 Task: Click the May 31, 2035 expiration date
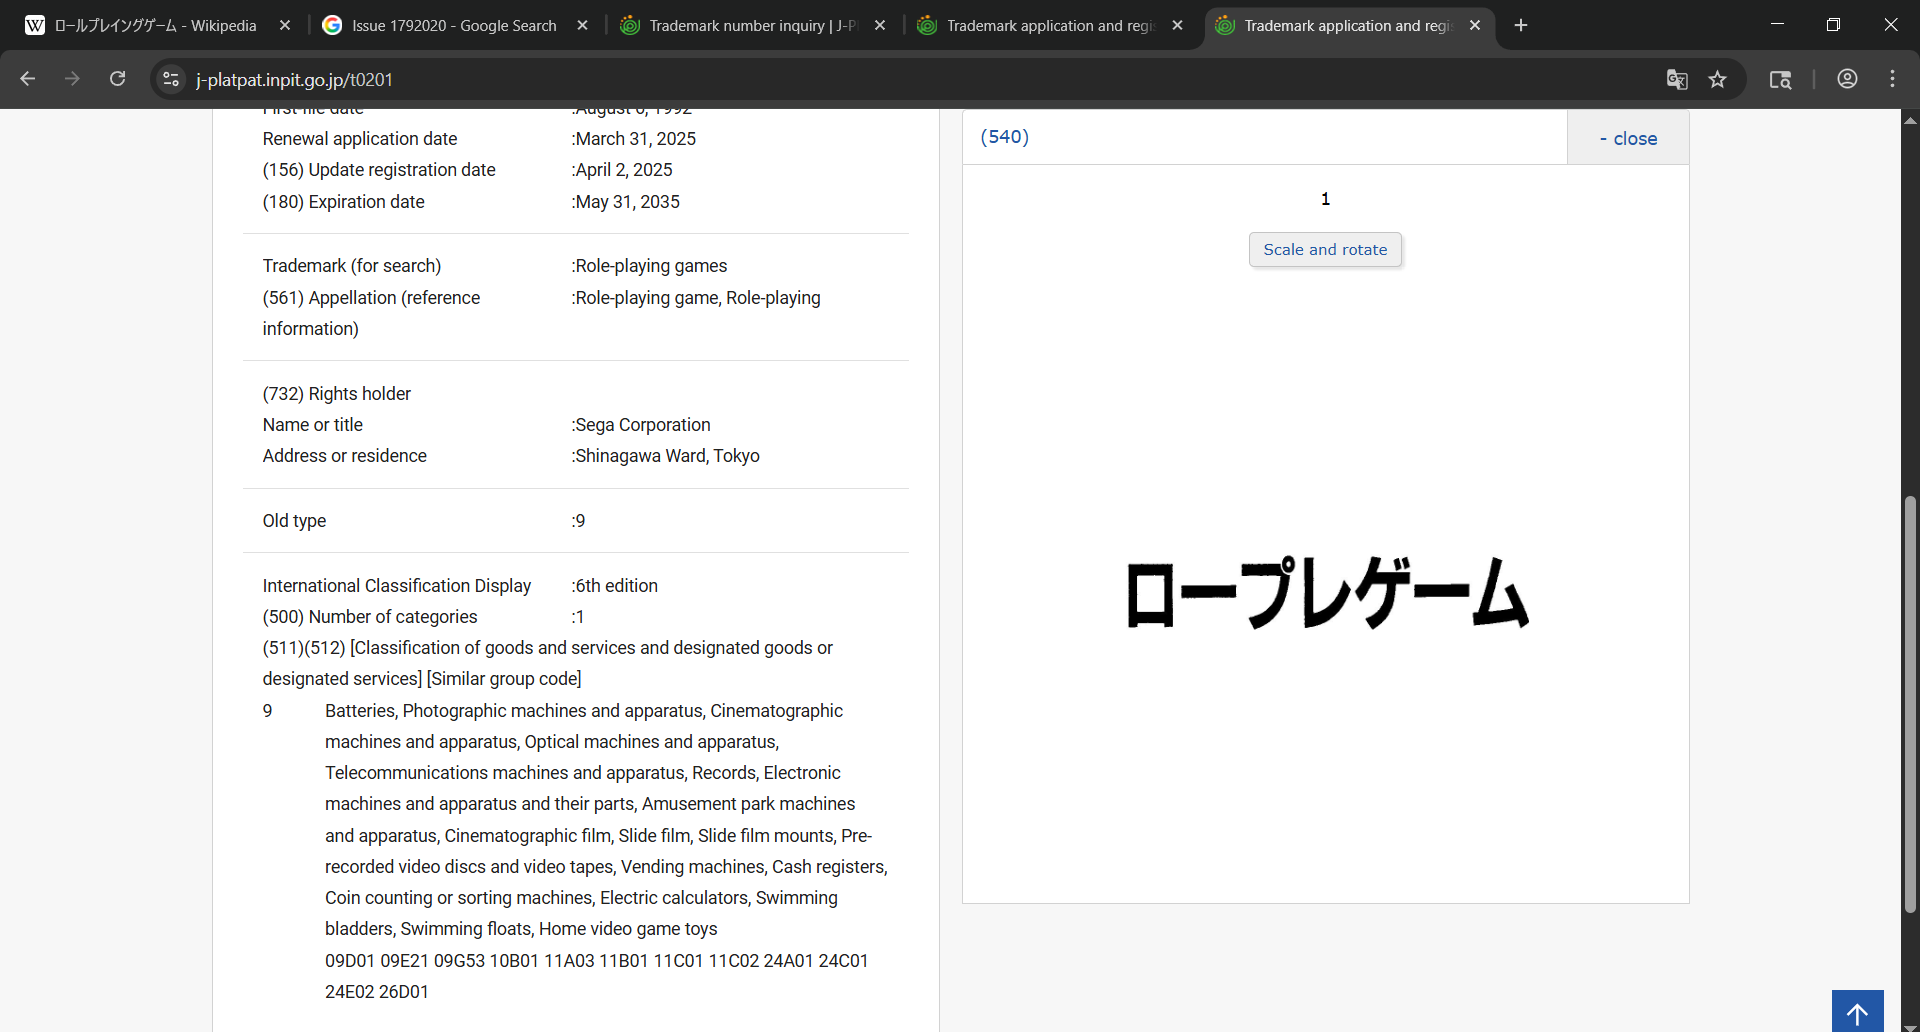point(627,202)
